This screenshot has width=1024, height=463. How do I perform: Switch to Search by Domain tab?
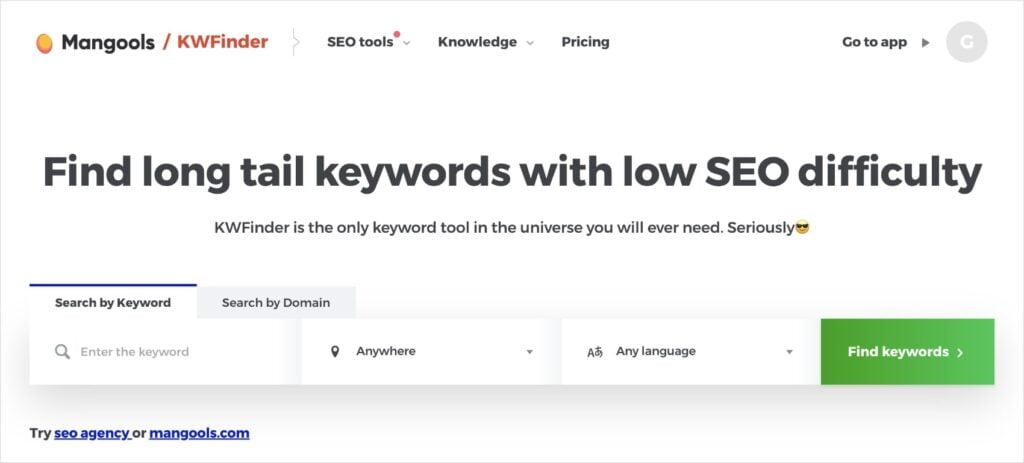(x=276, y=302)
